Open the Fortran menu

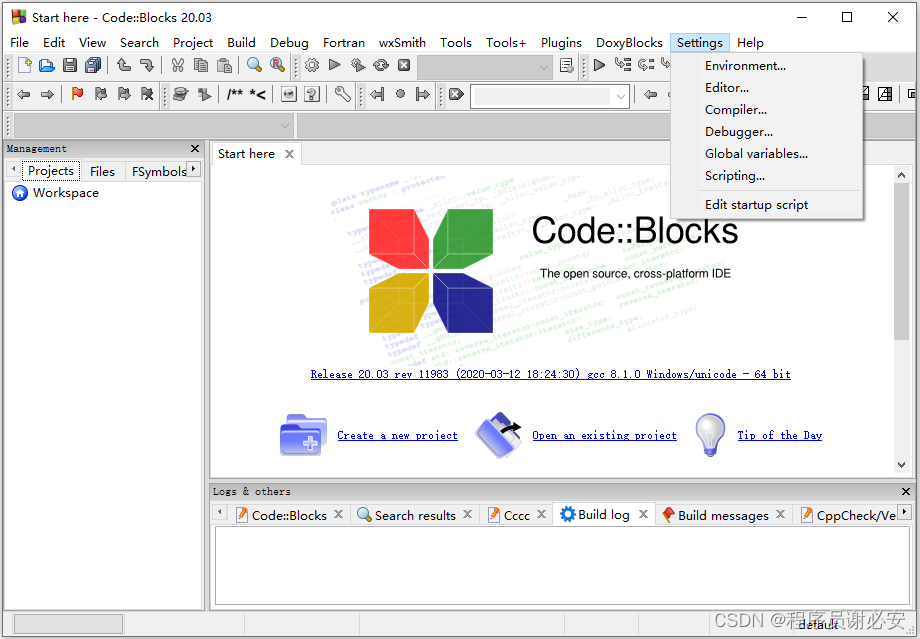point(344,43)
